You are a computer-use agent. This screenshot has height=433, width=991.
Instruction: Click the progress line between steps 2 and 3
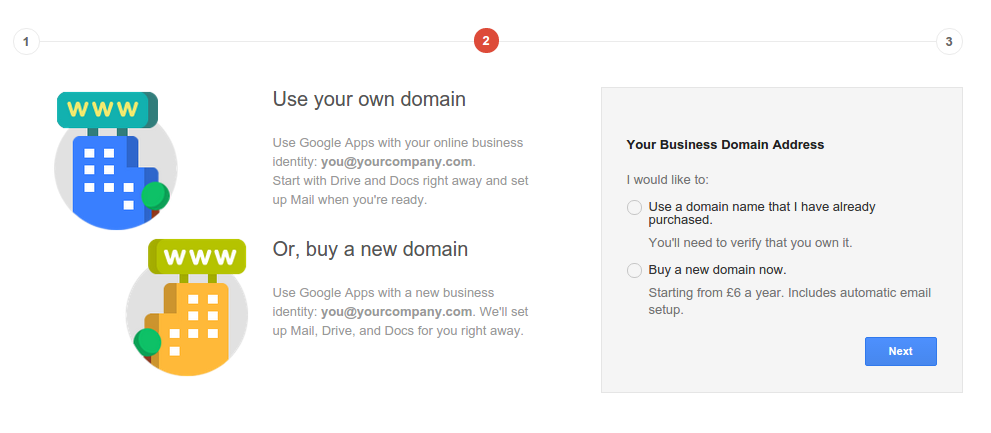[x=717, y=42]
